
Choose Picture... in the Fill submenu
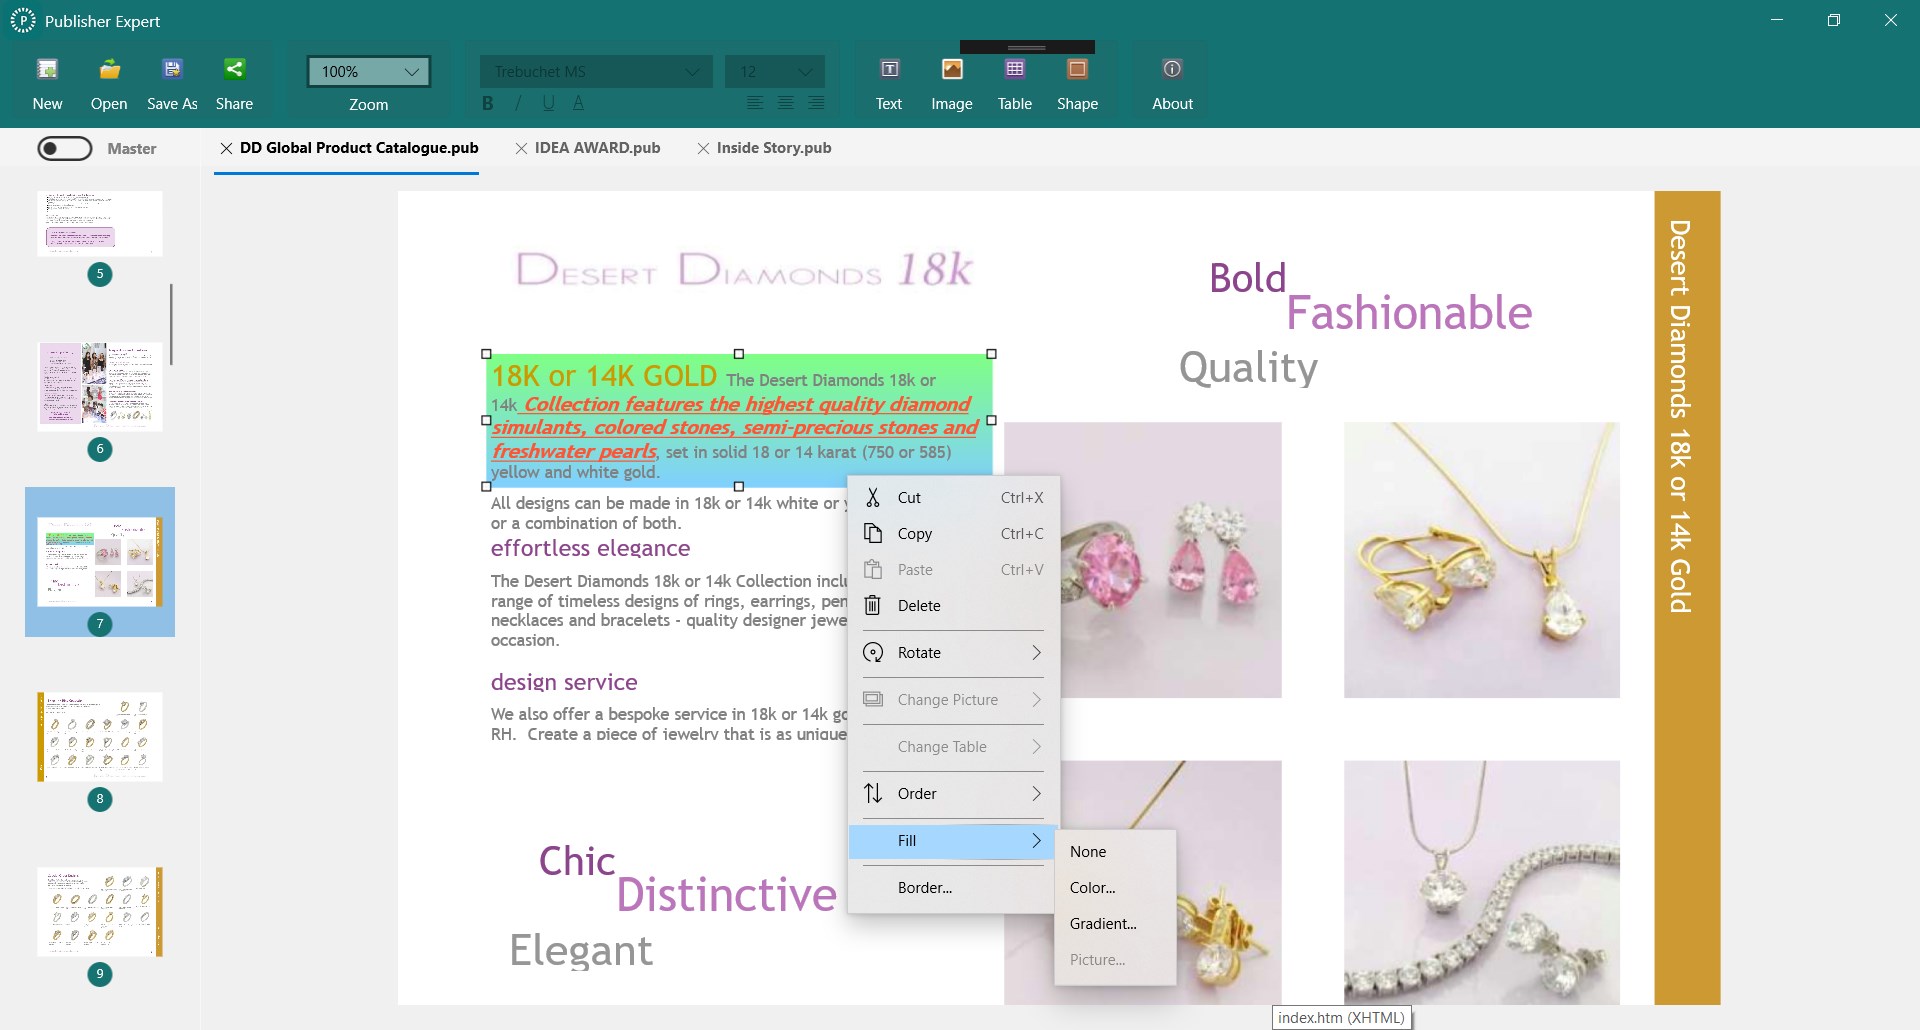coord(1115,960)
